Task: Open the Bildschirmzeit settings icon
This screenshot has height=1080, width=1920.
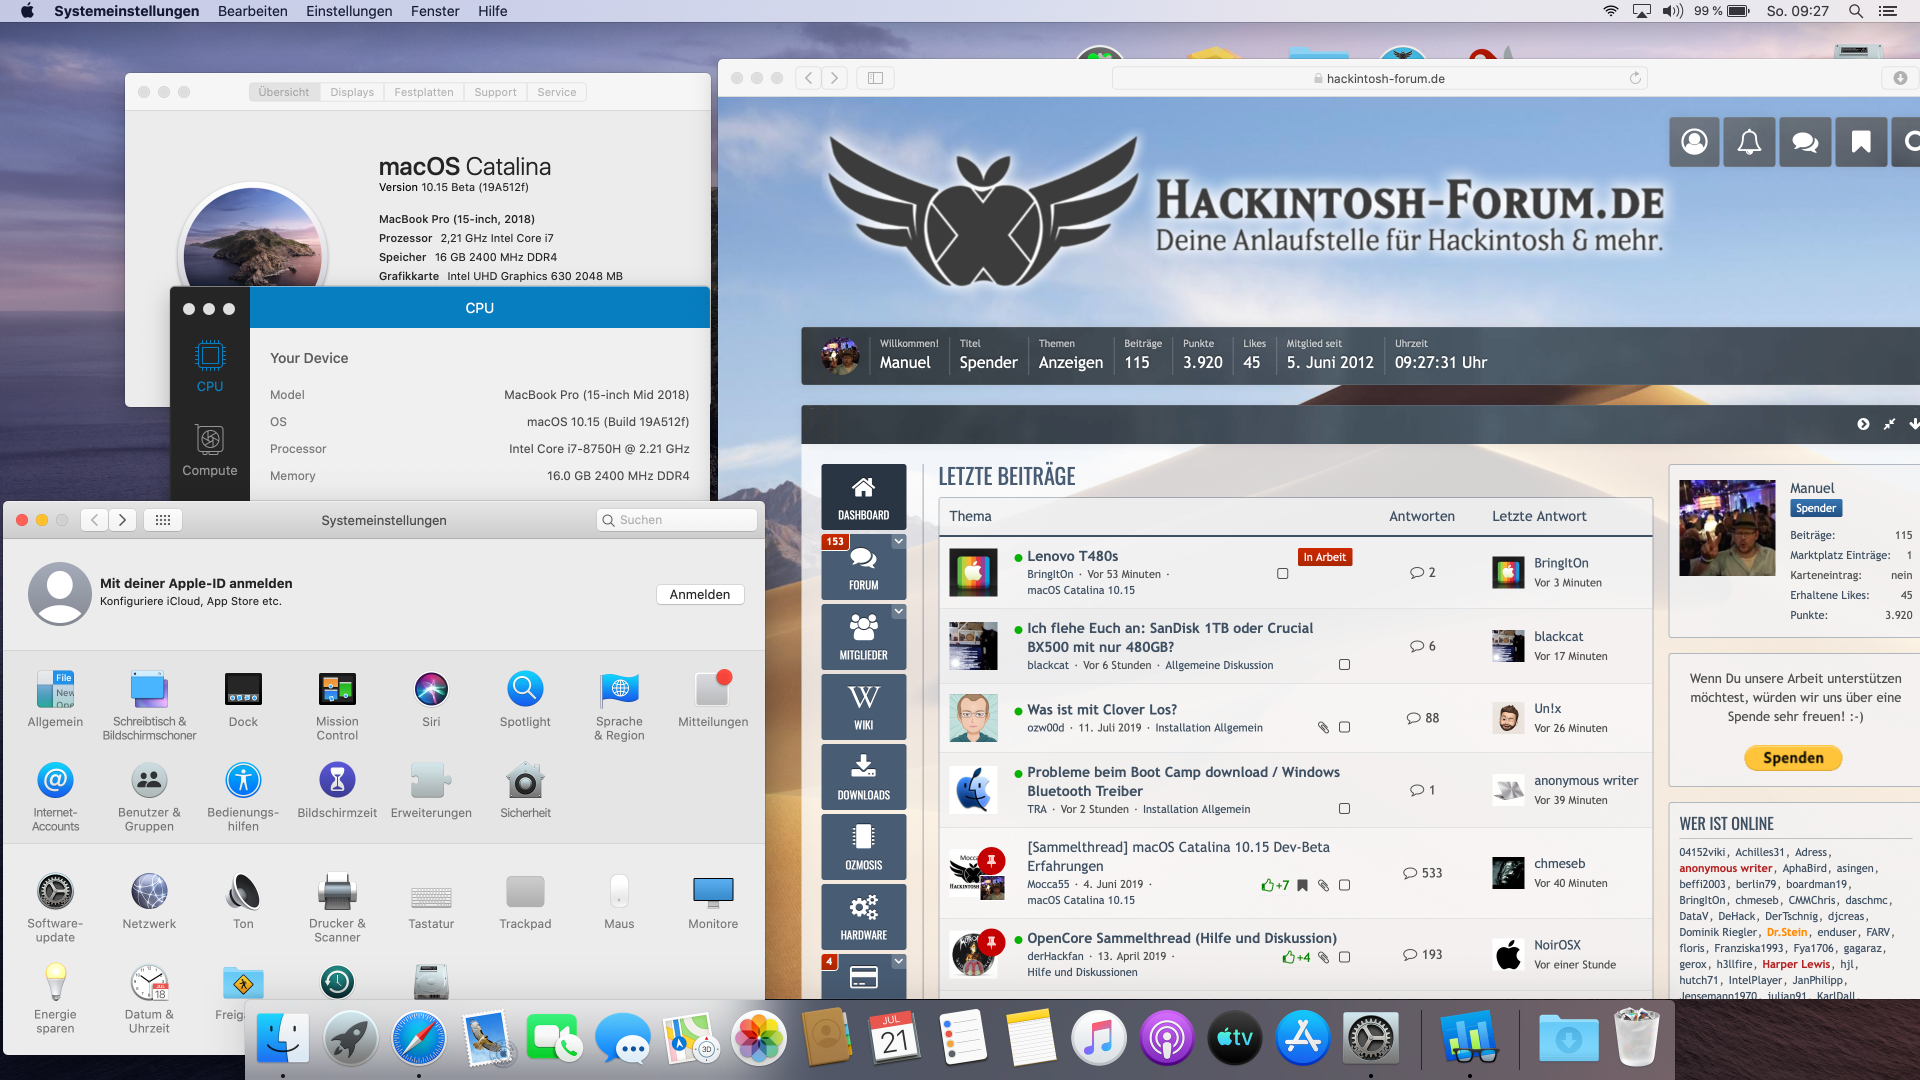Action: point(337,781)
